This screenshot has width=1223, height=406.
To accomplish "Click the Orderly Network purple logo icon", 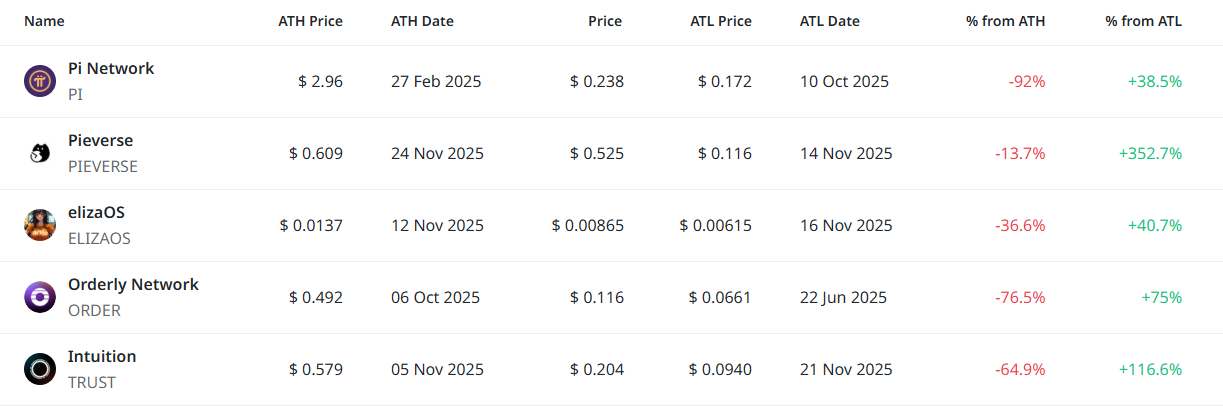I will pos(40,297).
